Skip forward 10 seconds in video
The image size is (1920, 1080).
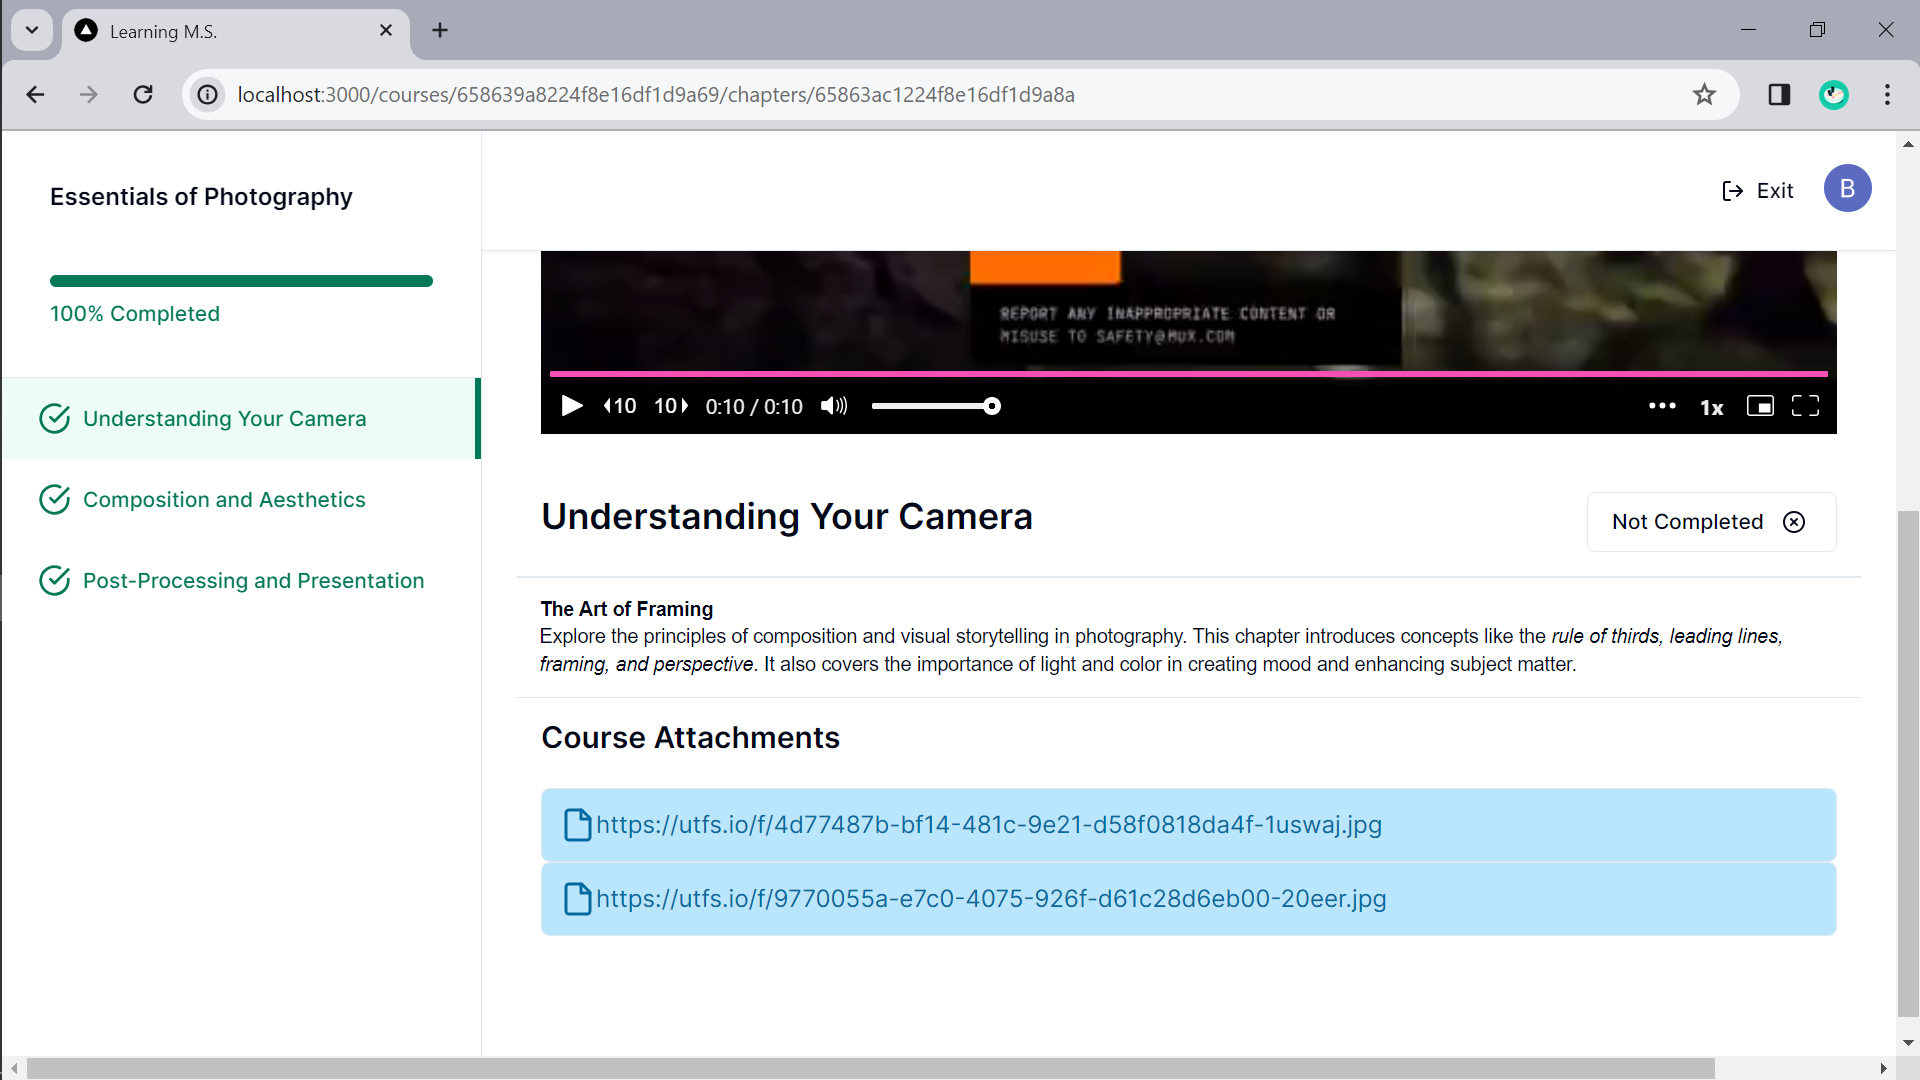tap(671, 406)
